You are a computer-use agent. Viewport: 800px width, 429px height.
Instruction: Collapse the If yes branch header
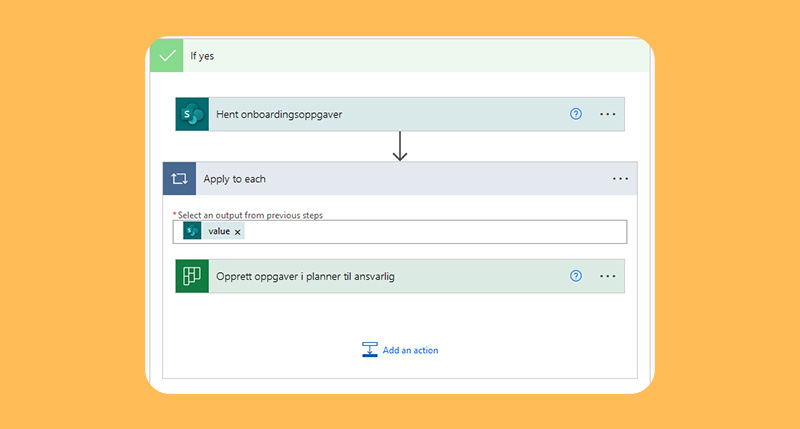click(400, 56)
